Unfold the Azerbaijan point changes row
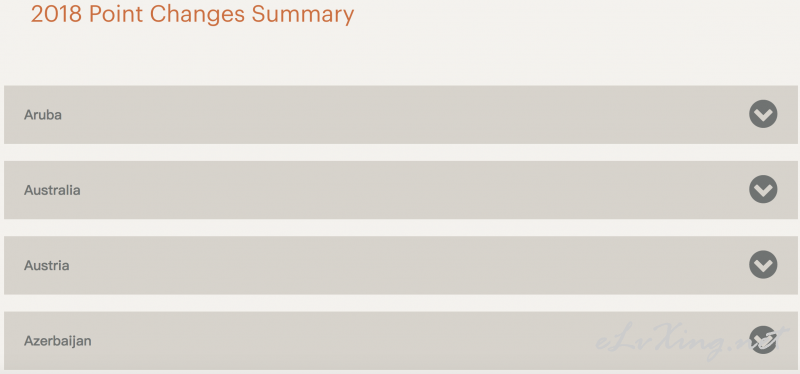Viewport: 800px width, 374px height. (401, 341)
